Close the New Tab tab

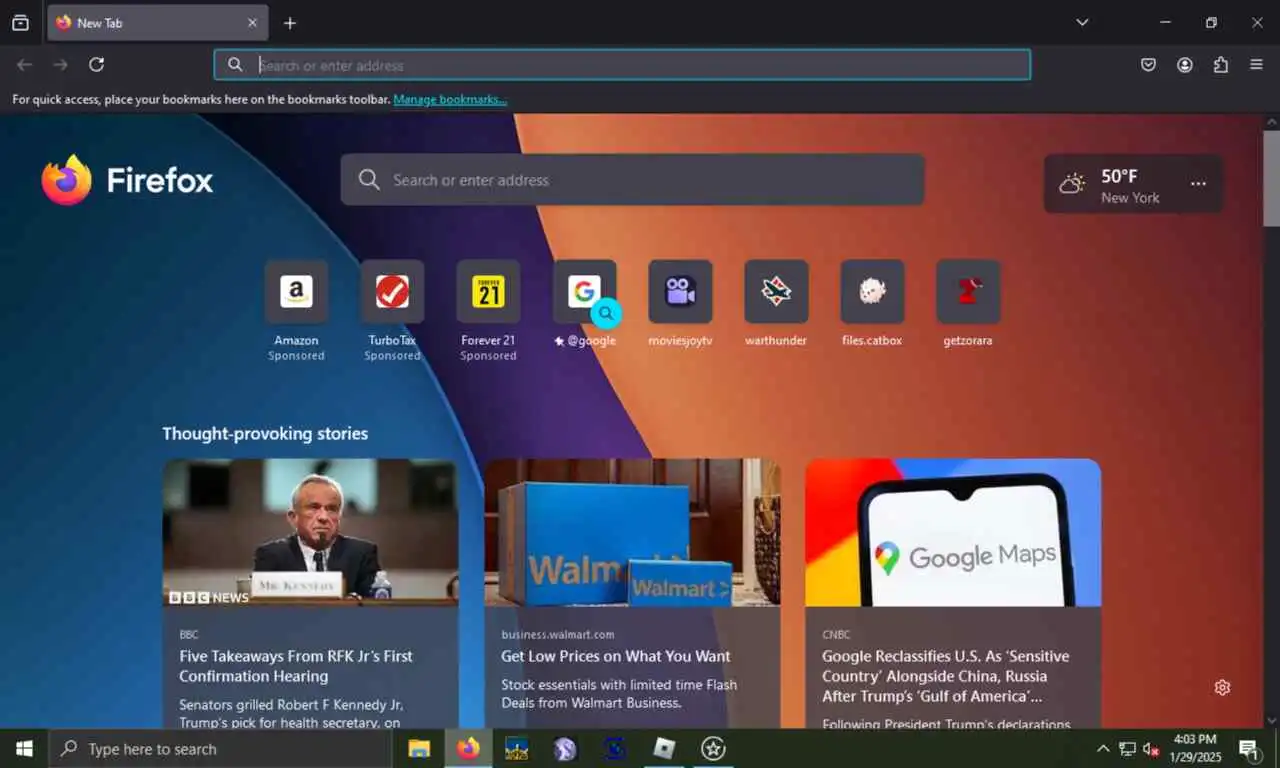[x=252, y=23]
